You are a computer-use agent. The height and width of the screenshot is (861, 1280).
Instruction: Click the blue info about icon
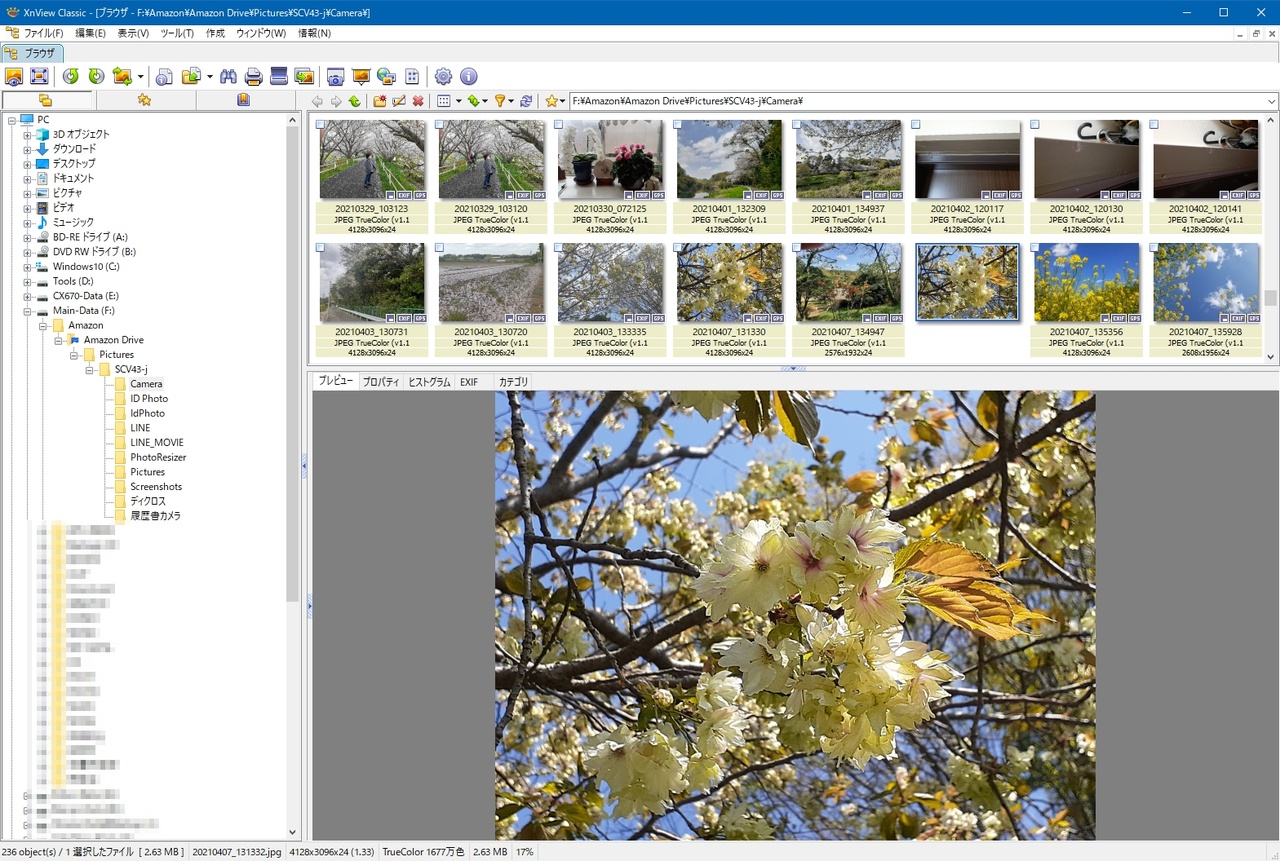468,76
